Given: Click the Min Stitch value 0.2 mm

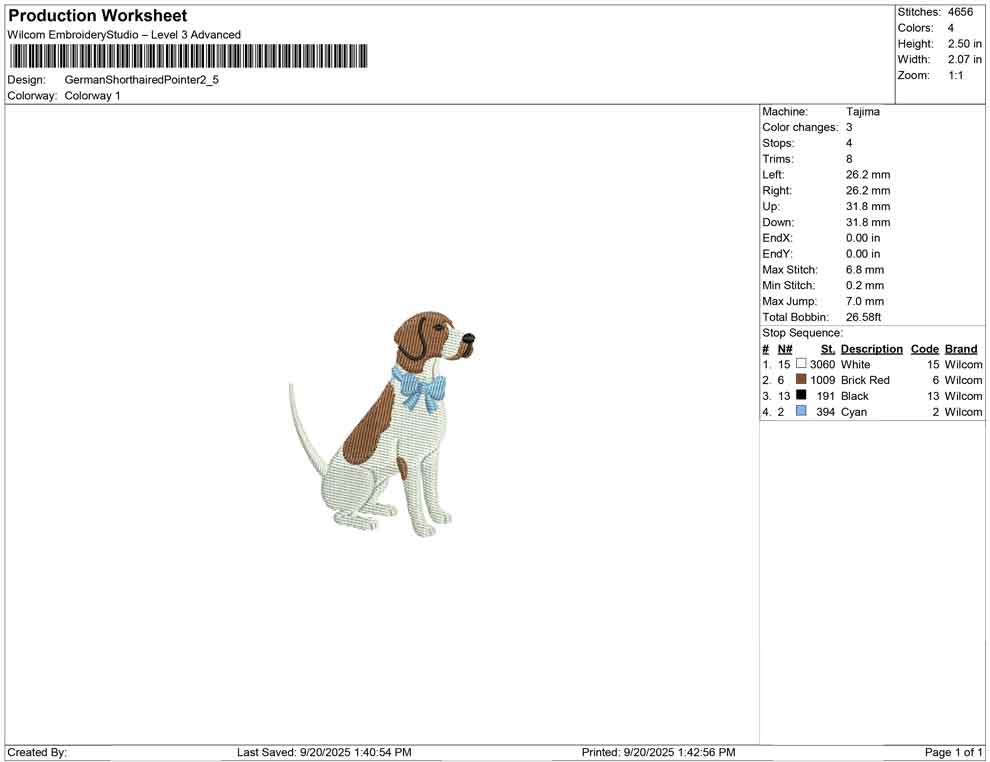Looking at the screenshot, I should [865, 285].
